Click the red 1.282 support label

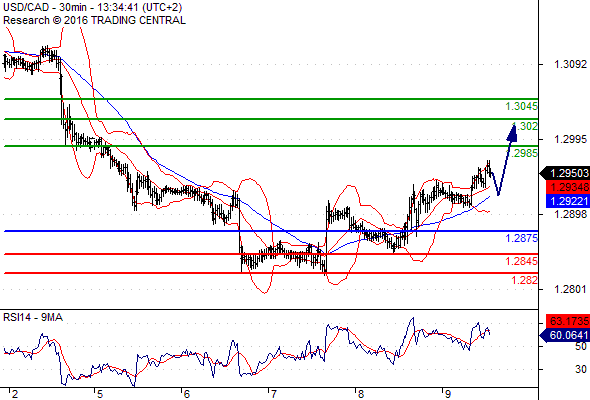[525, 280]
